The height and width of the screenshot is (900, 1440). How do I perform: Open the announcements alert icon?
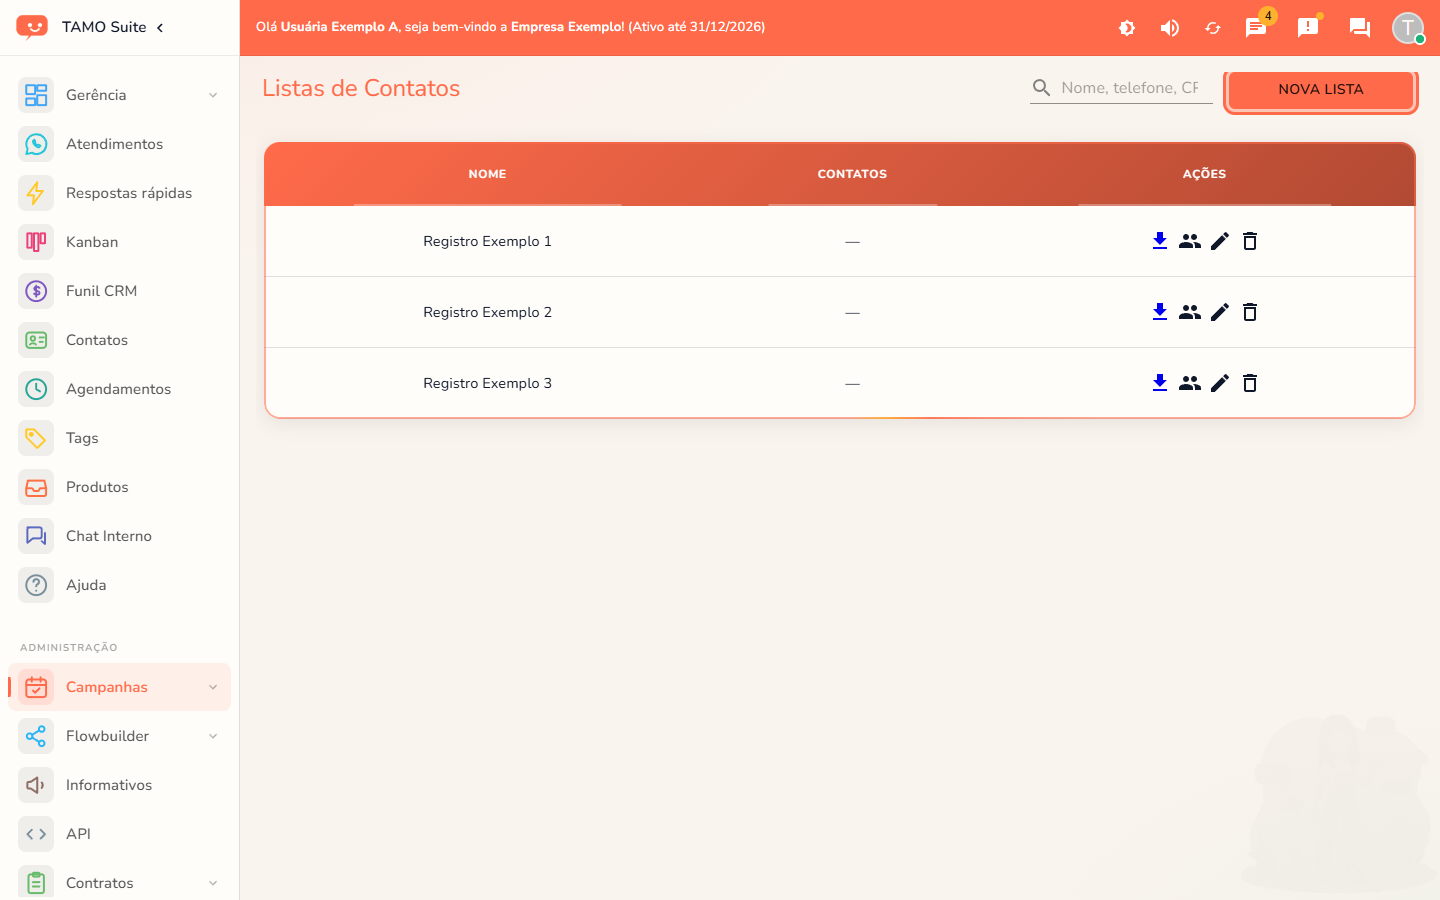coord(1308,28)
